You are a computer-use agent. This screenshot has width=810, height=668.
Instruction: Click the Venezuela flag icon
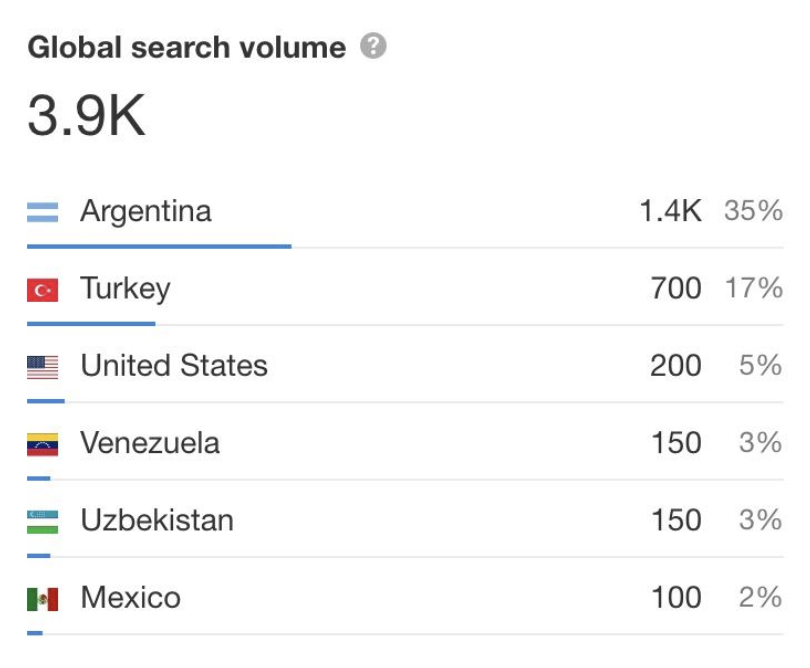[42, 444]
